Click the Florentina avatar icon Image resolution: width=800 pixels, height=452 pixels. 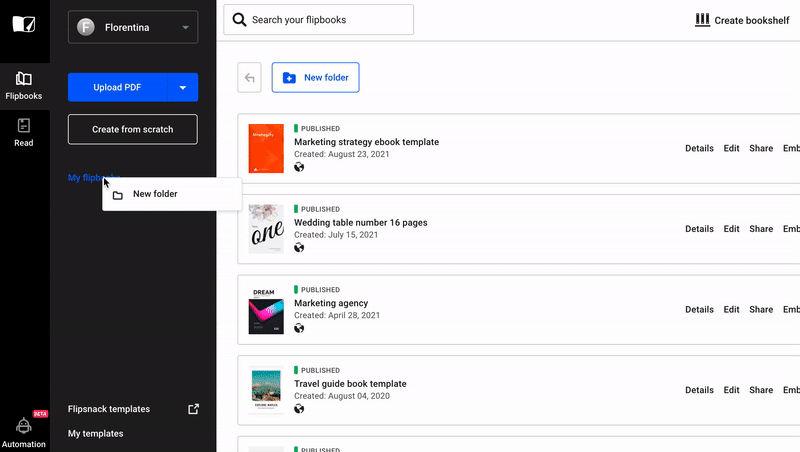(86, 27)
